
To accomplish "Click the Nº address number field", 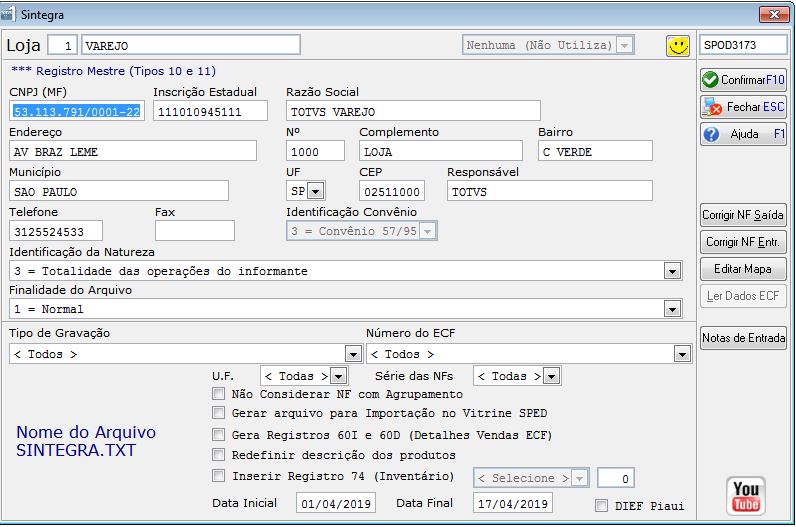I will point(315,151).
